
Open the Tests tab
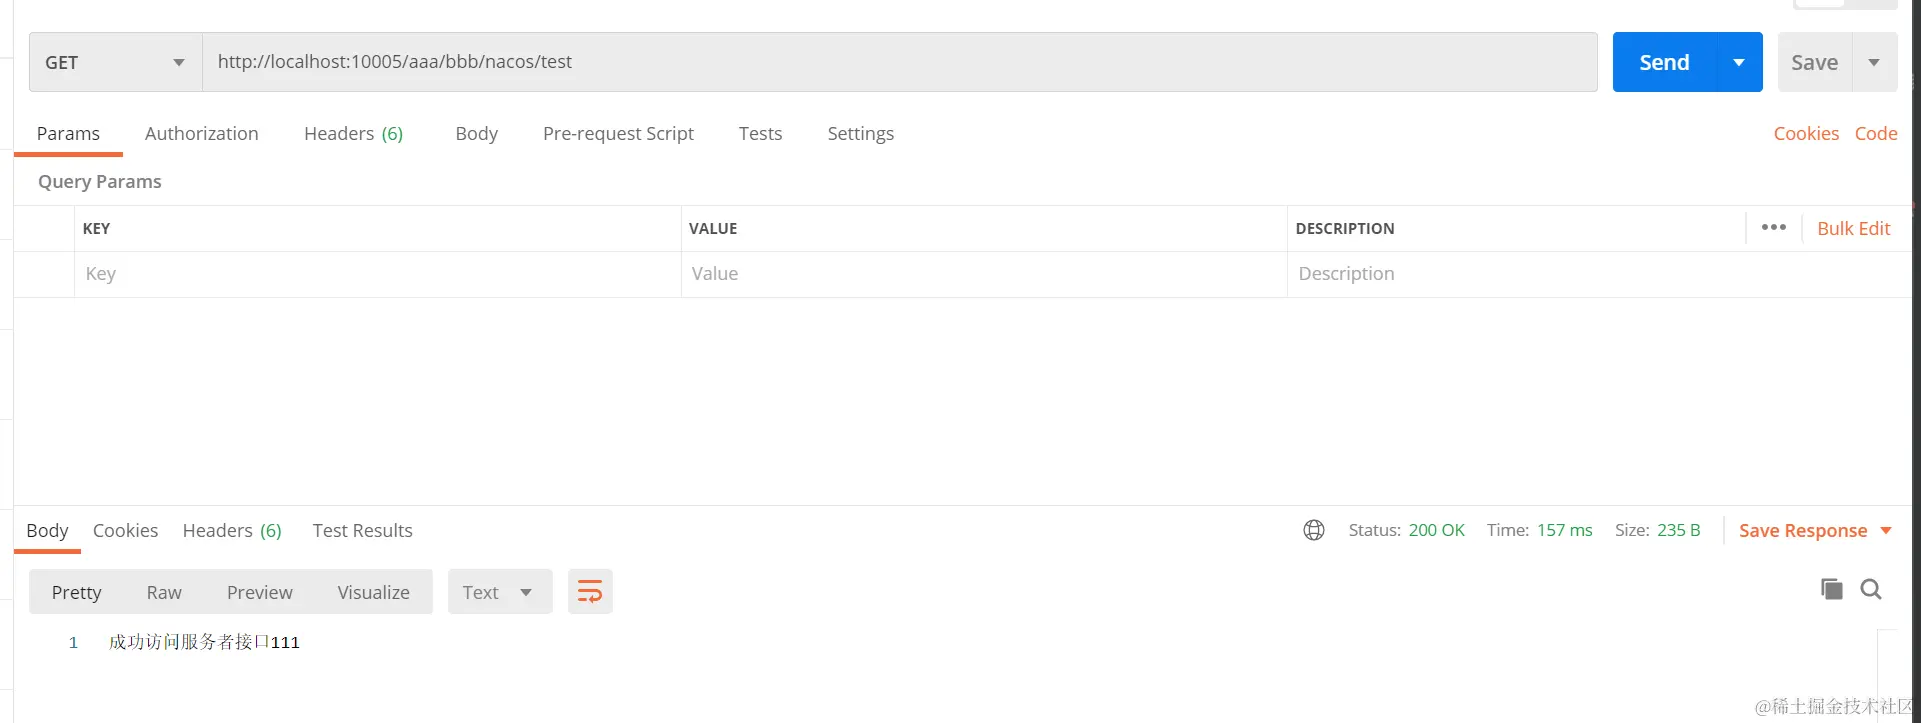coord(760,133)
